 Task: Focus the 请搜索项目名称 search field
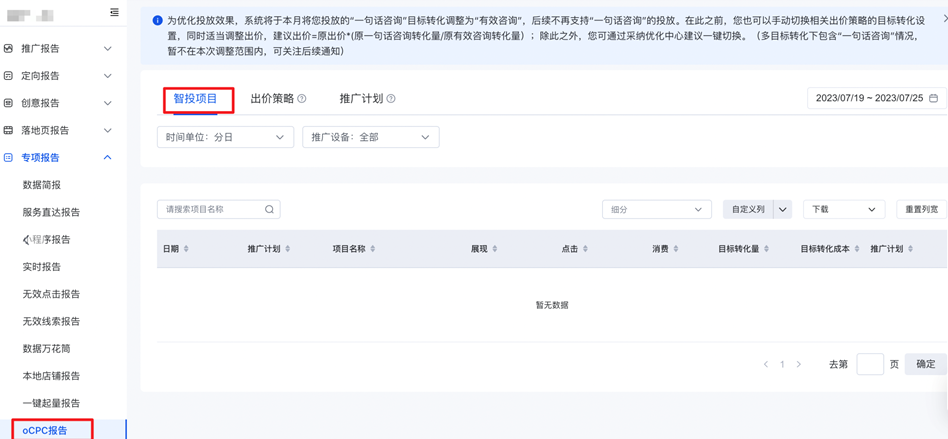click(x=212, y=210)
